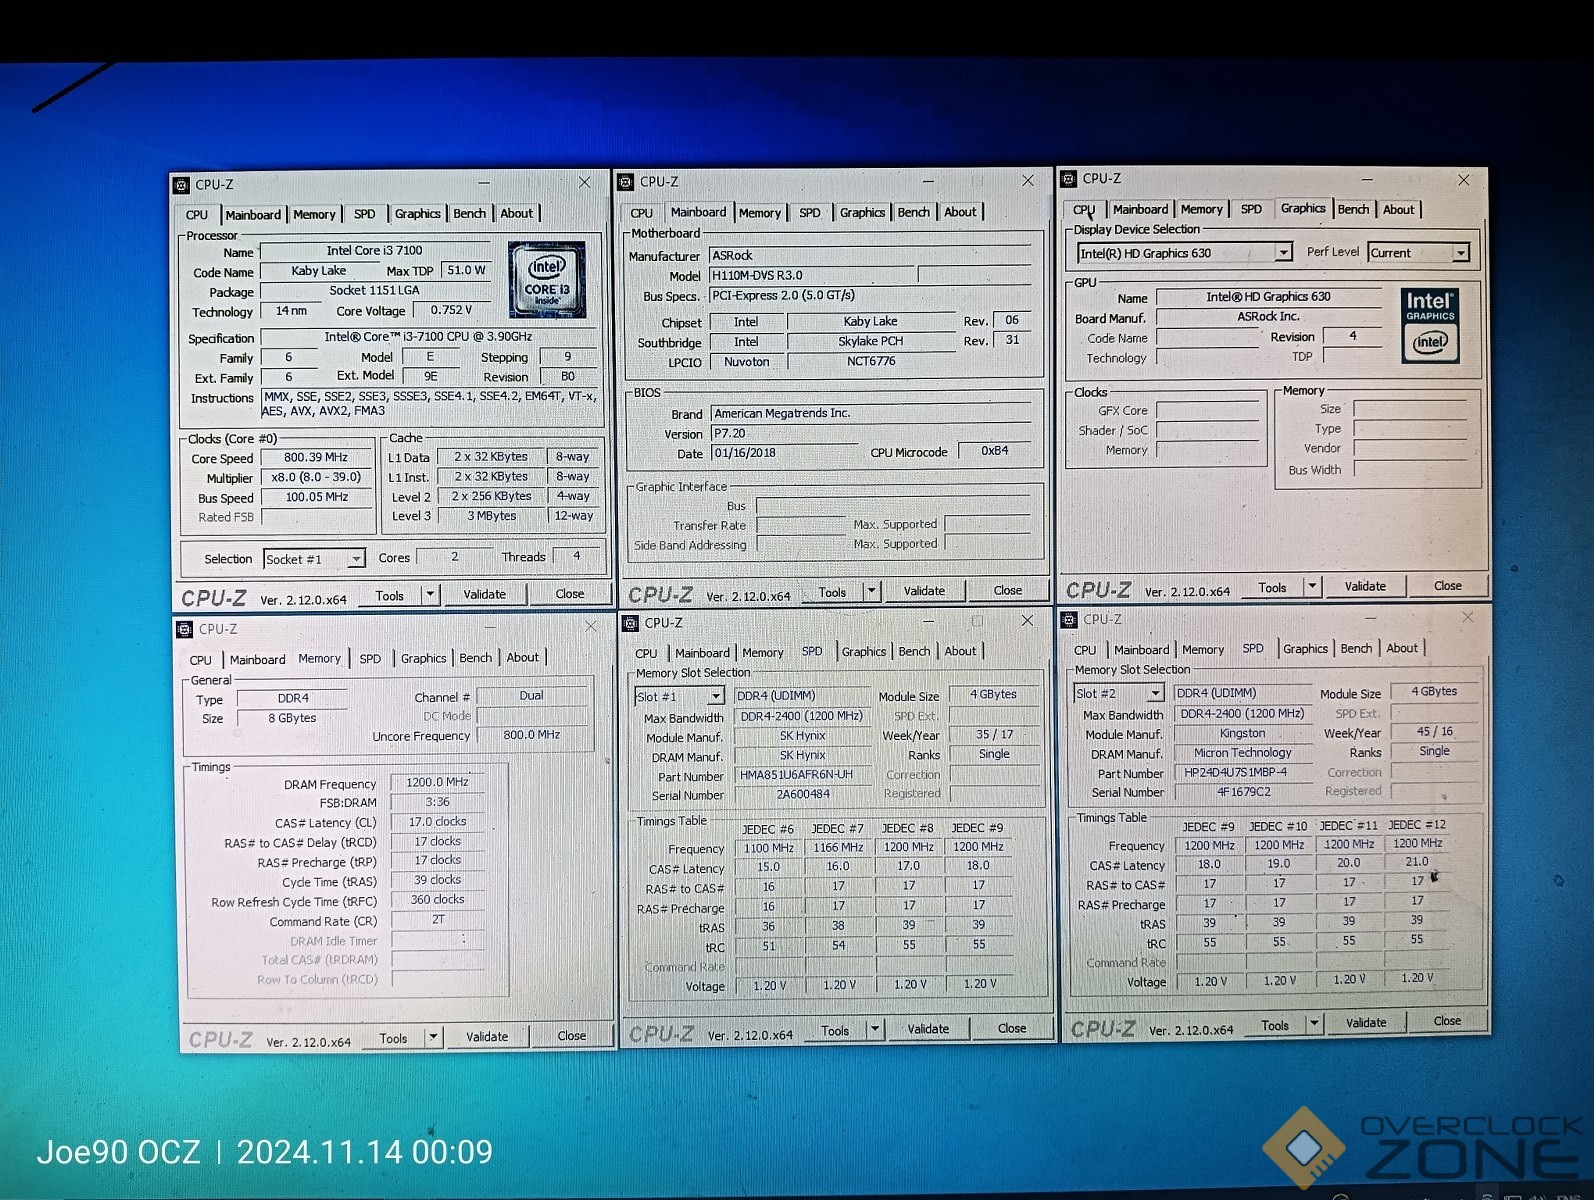Switch to Bench tab in the processor window
Screen dimensions: 1594x1200
469,214
